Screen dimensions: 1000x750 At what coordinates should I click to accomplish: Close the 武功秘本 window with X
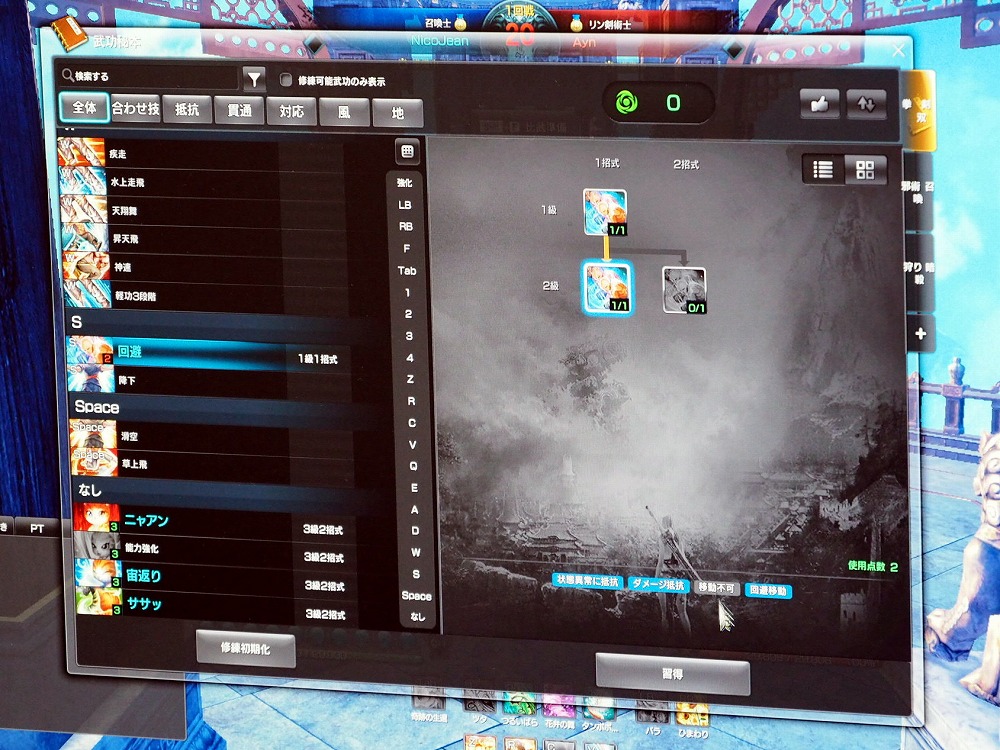[899, 50]
